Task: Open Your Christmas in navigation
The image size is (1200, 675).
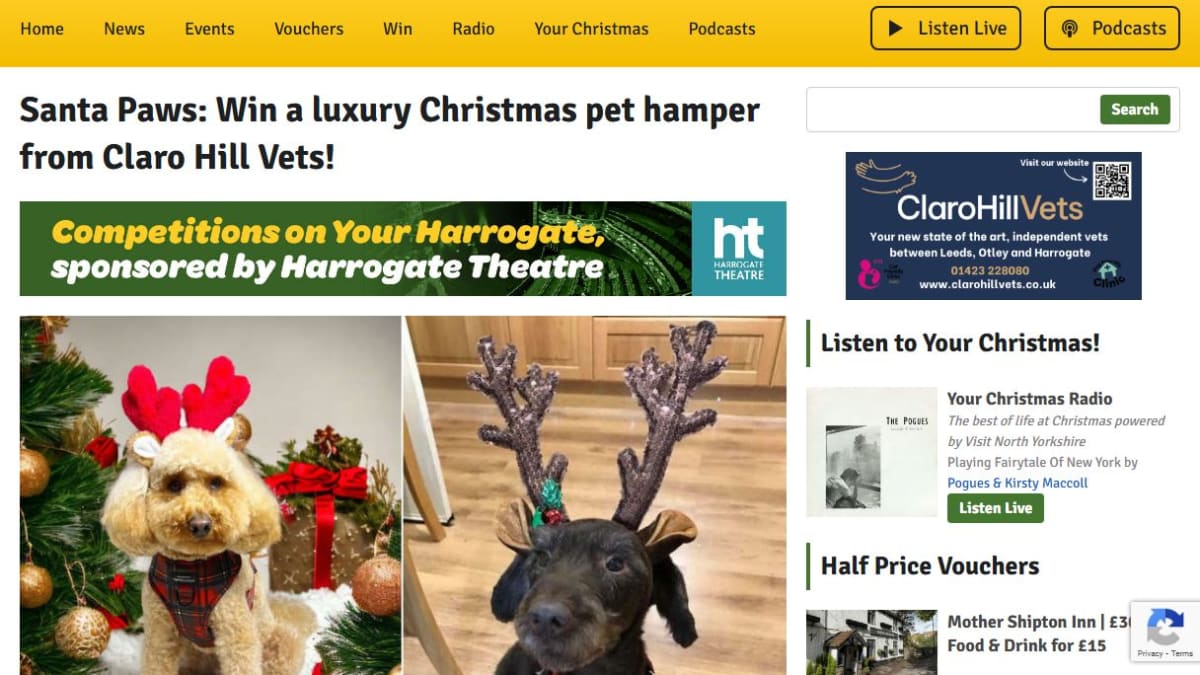Action: [591, 28]
